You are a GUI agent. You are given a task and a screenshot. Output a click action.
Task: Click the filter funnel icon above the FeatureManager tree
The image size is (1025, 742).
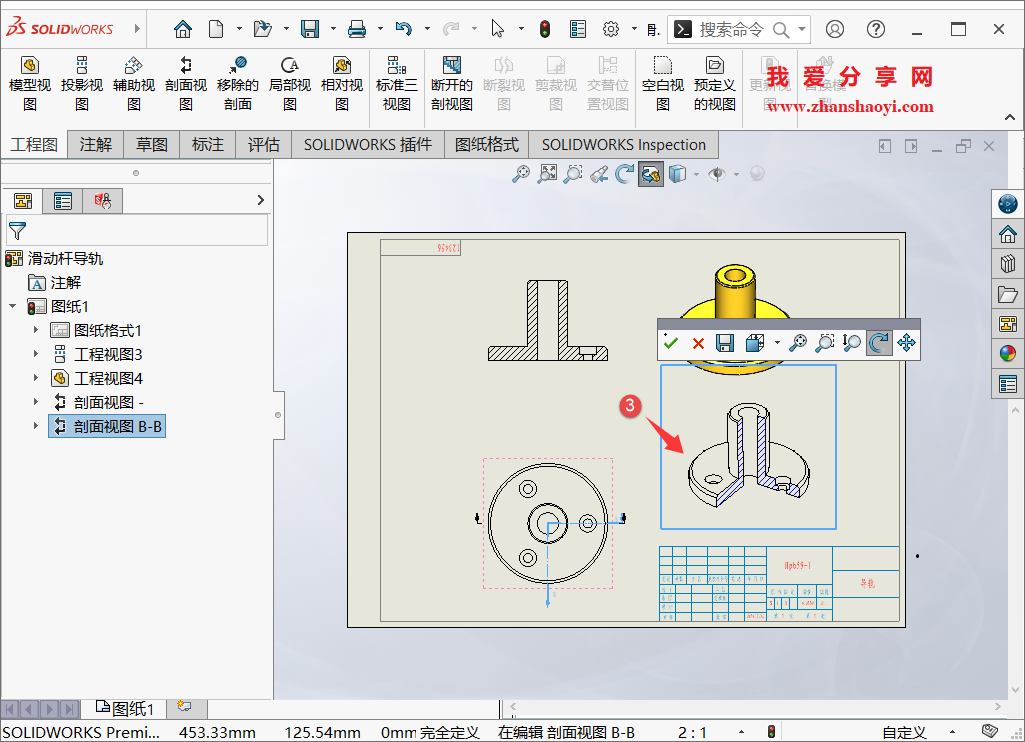point(17,229)
